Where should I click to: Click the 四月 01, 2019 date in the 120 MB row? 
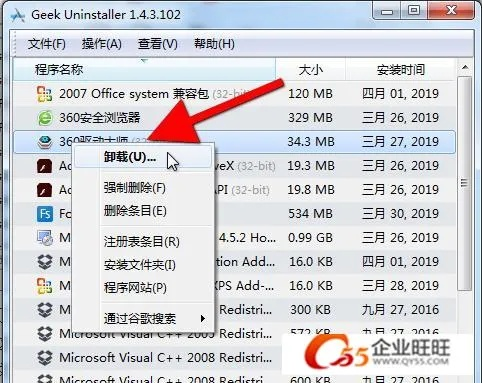tap(400, 94)
